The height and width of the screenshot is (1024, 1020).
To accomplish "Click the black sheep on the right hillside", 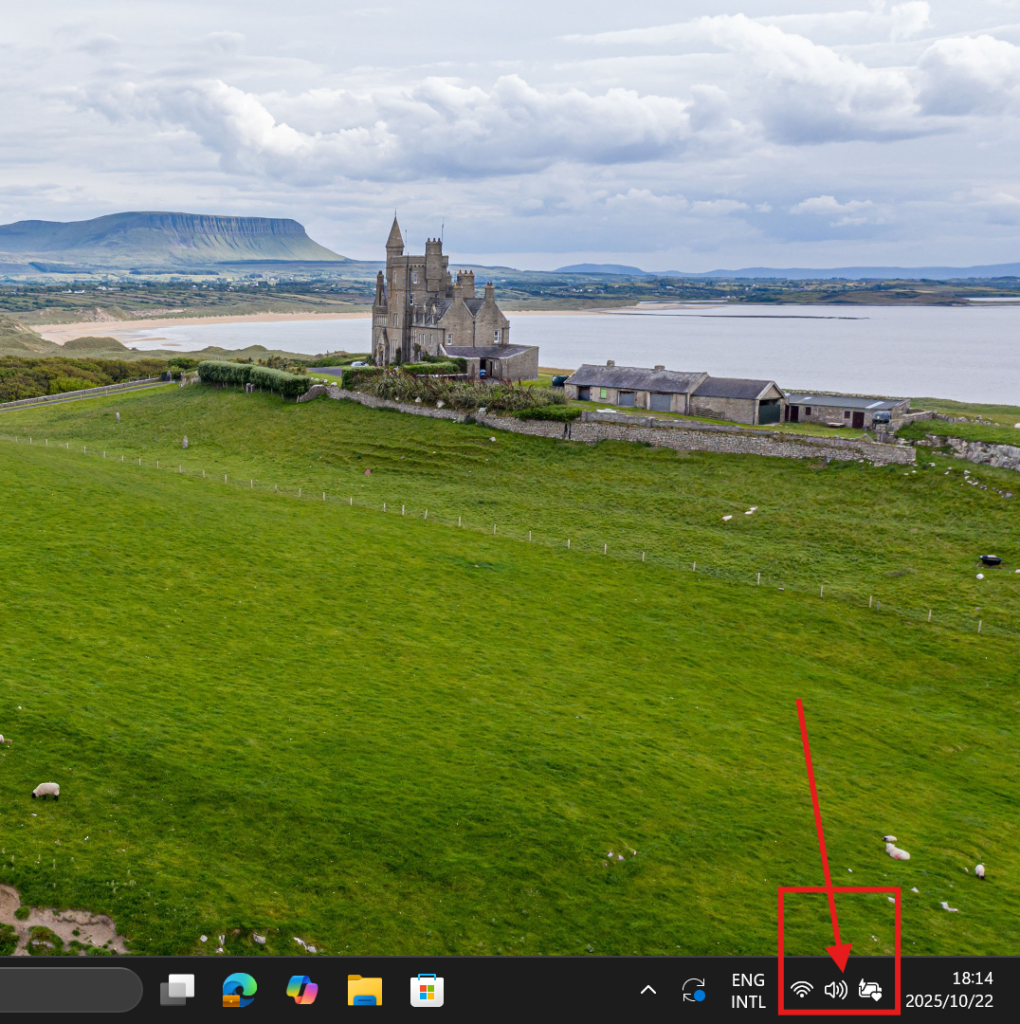I will 990,560.
